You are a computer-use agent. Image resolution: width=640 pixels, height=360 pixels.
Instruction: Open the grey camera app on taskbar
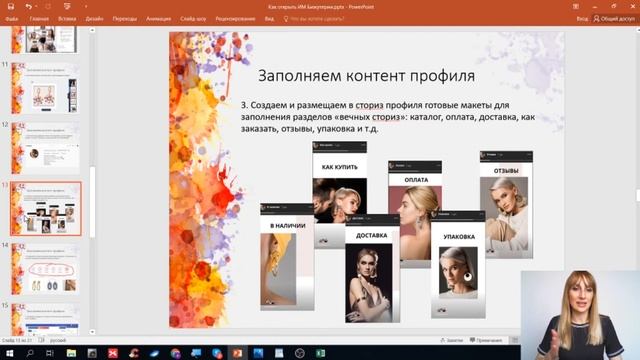[x=92, y=353]
